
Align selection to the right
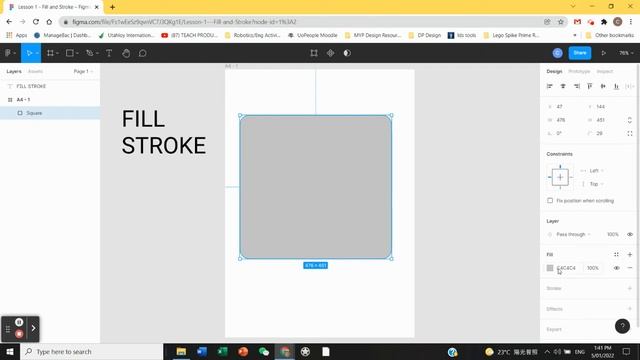tap(576, 86)
